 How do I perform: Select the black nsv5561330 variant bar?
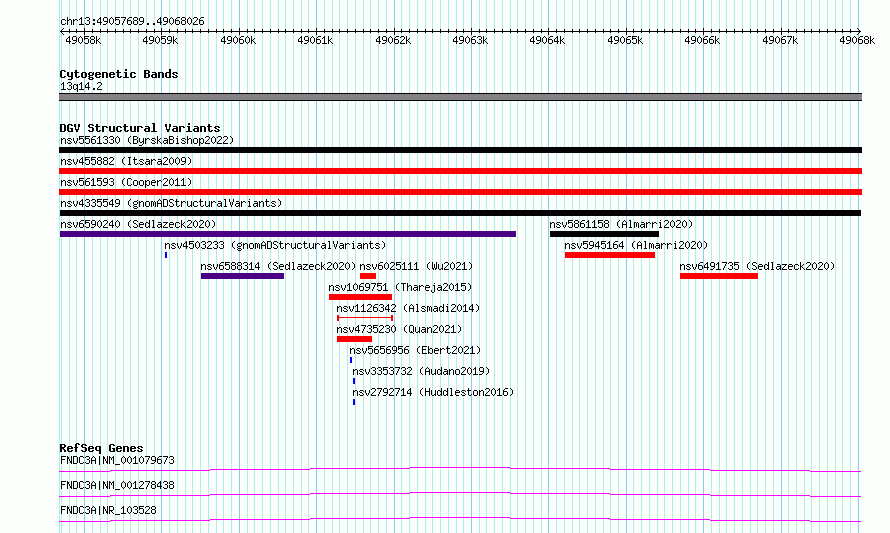tap(460, 150)
